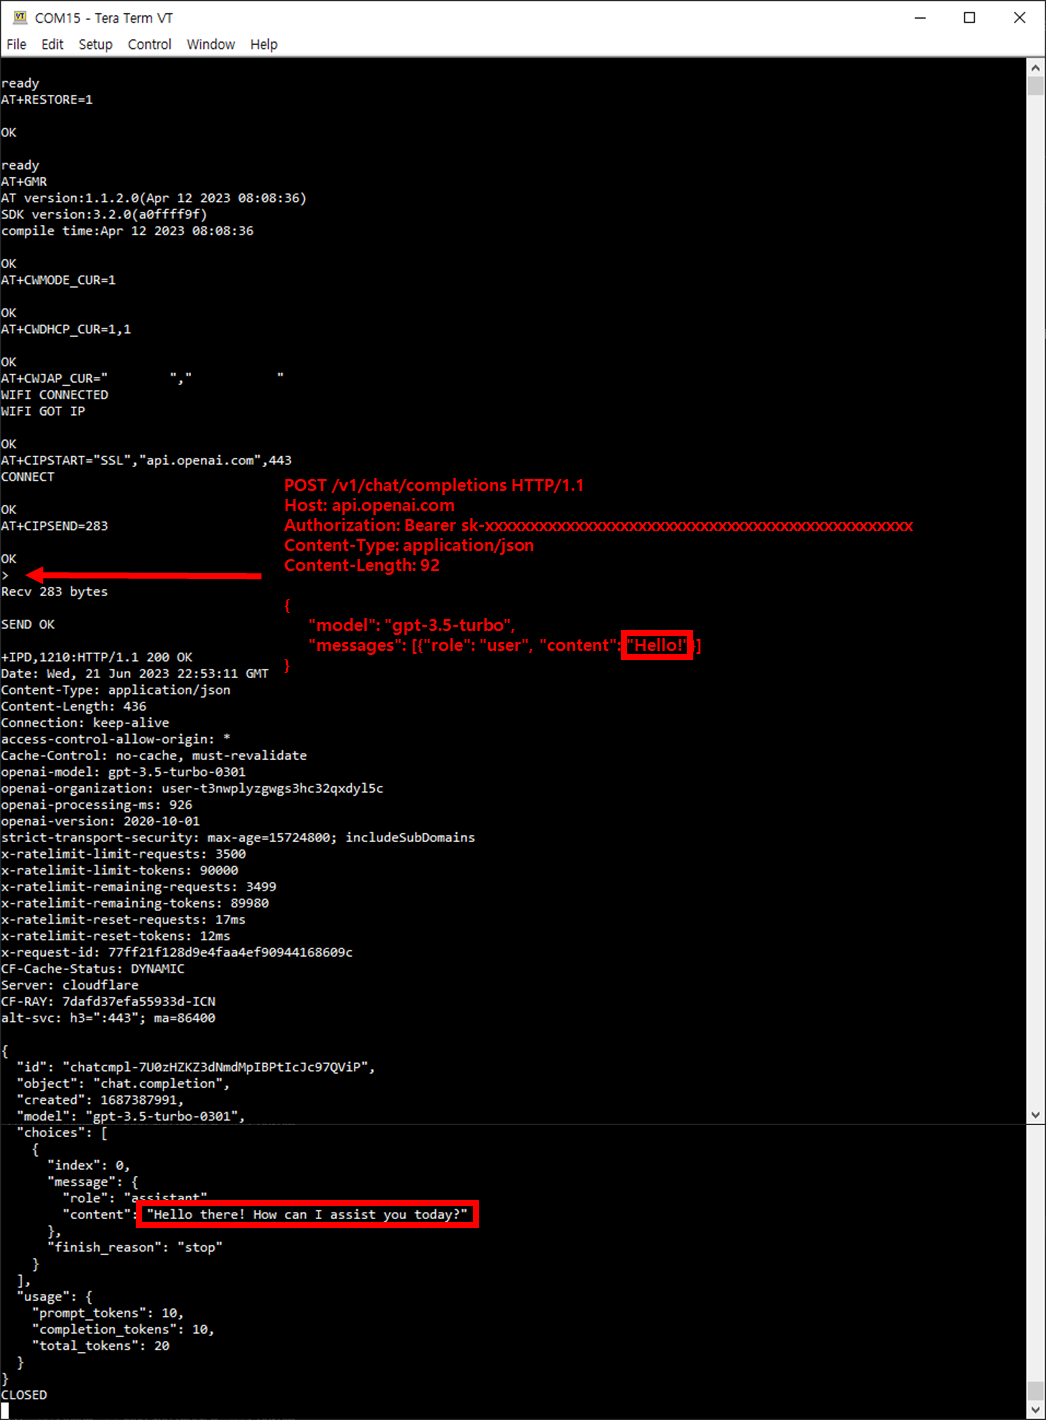Image resolution: width=1046 pixels, height=1420 pixels.
Task: Open the Window menu
Action: pyautogui.click(x=211, y=44)
